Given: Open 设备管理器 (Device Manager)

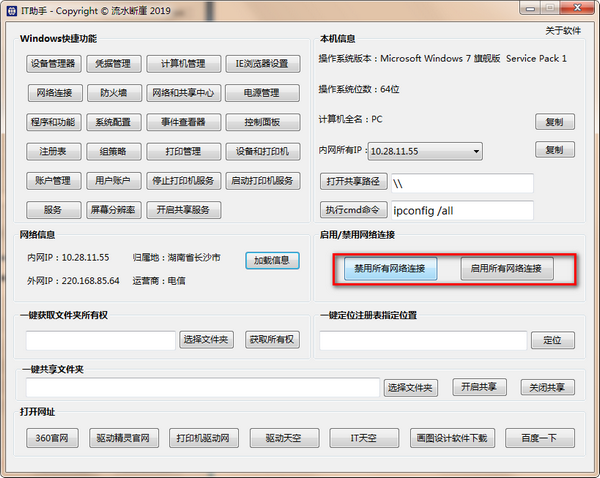Looking at the screenshot, I should point(54,64).
